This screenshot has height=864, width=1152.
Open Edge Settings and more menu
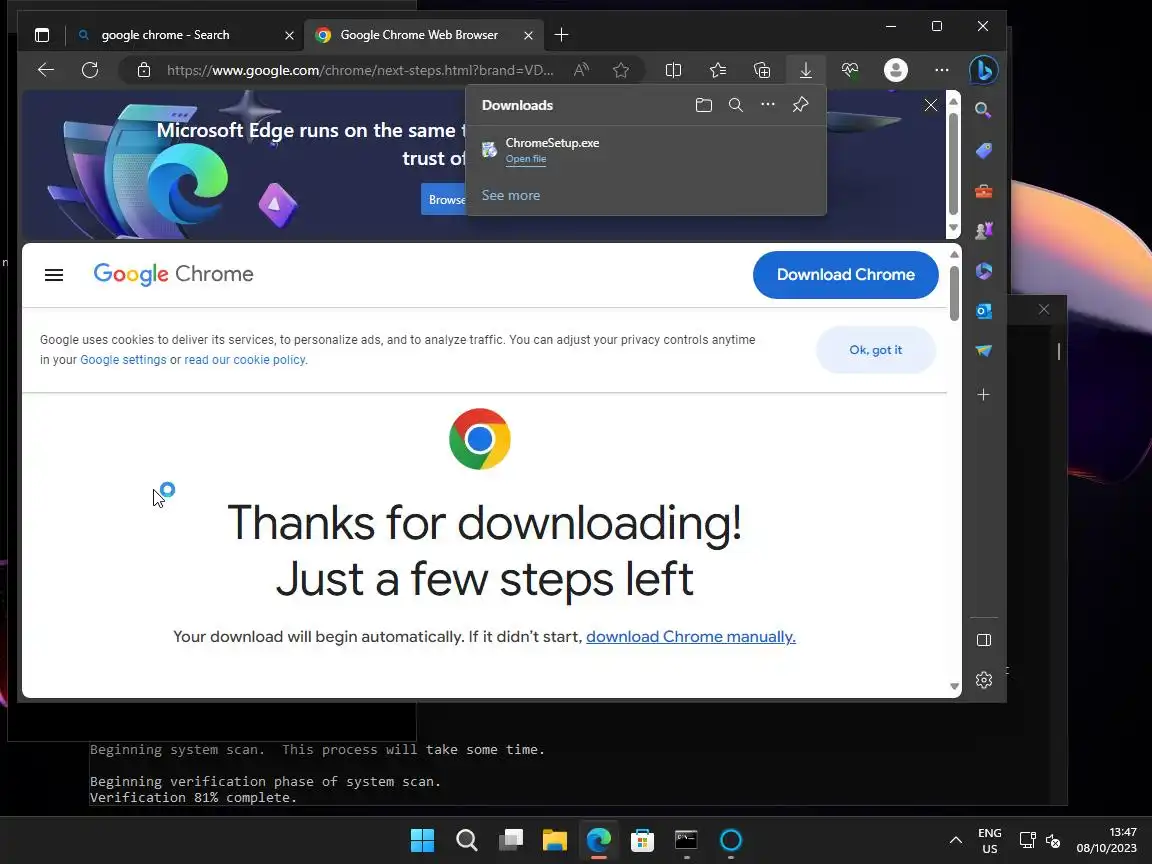click(x=941, y=70)
